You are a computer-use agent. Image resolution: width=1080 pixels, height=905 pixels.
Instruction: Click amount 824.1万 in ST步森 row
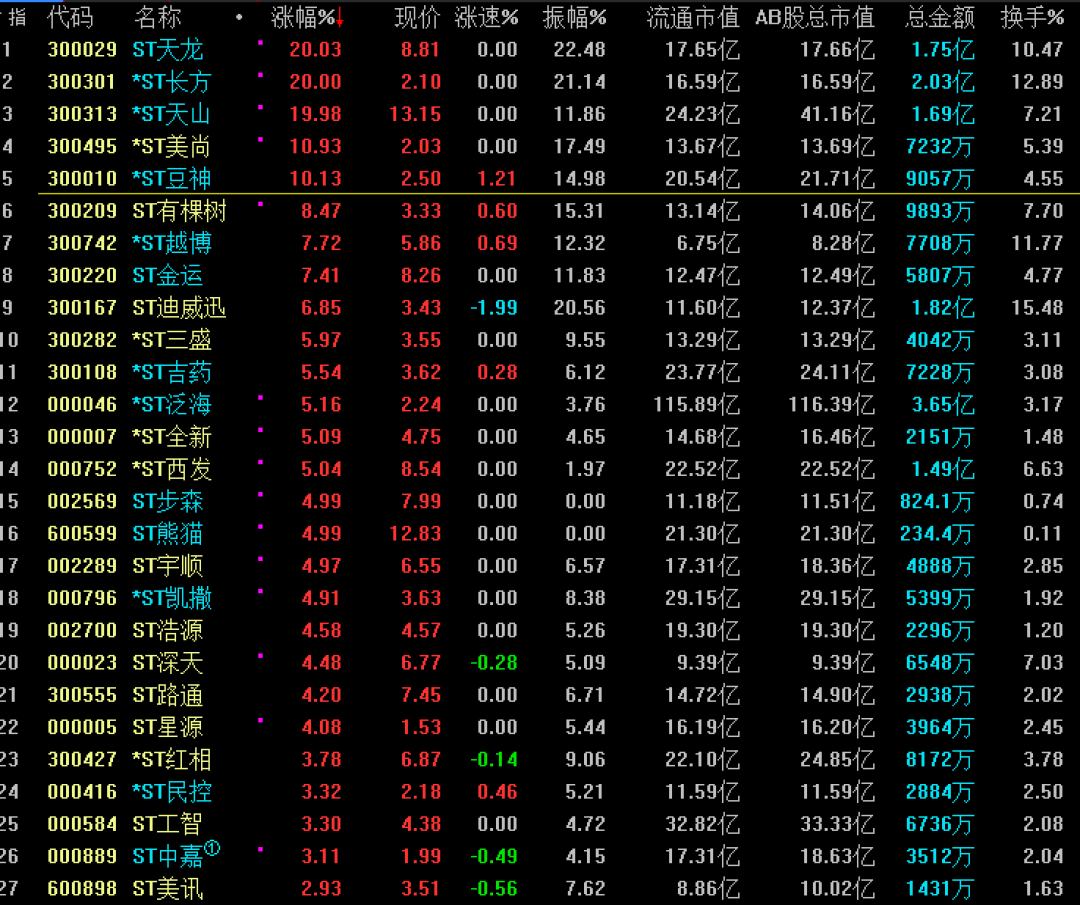pos(937,501)
